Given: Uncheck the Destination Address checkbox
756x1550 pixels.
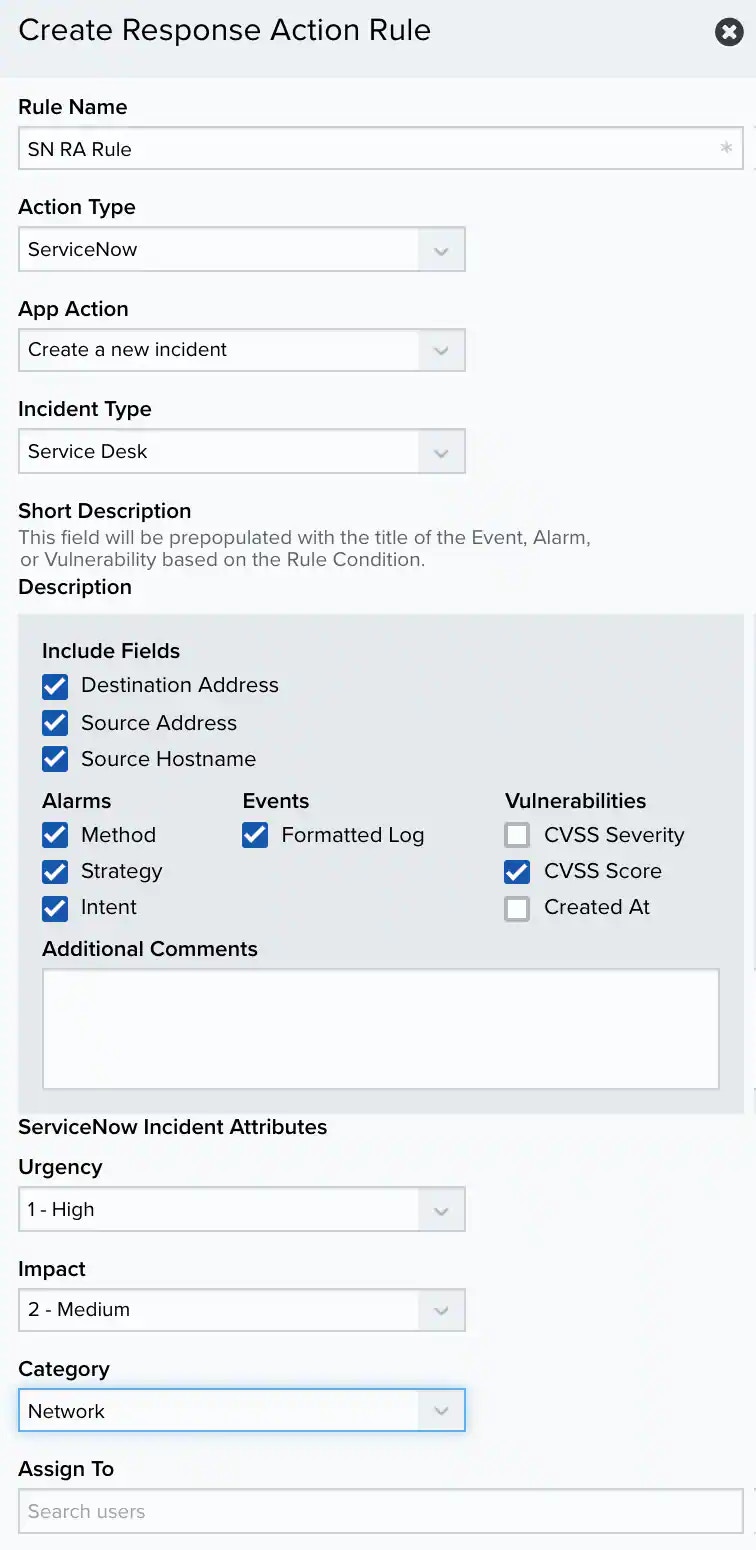Looking at the screenshot, I should pyautogui.click(x=55, y=686).
